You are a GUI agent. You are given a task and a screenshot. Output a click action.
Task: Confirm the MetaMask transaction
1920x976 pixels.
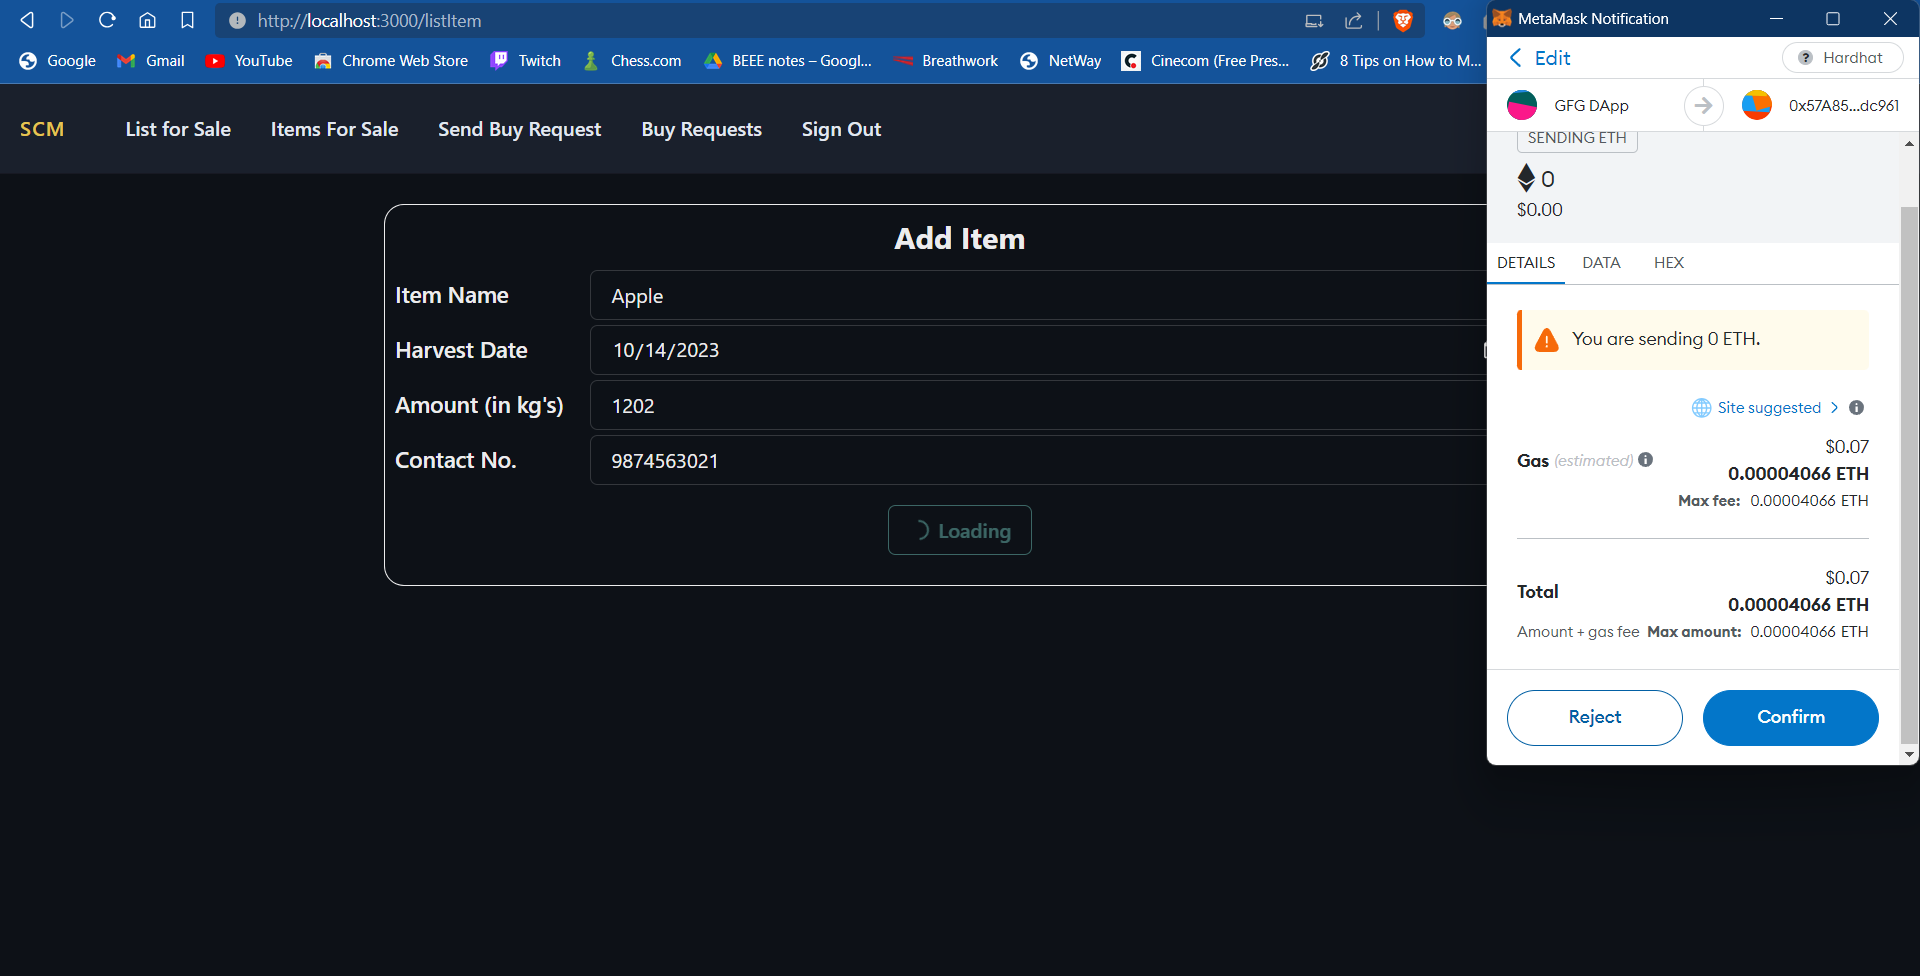pos(1790,717)
